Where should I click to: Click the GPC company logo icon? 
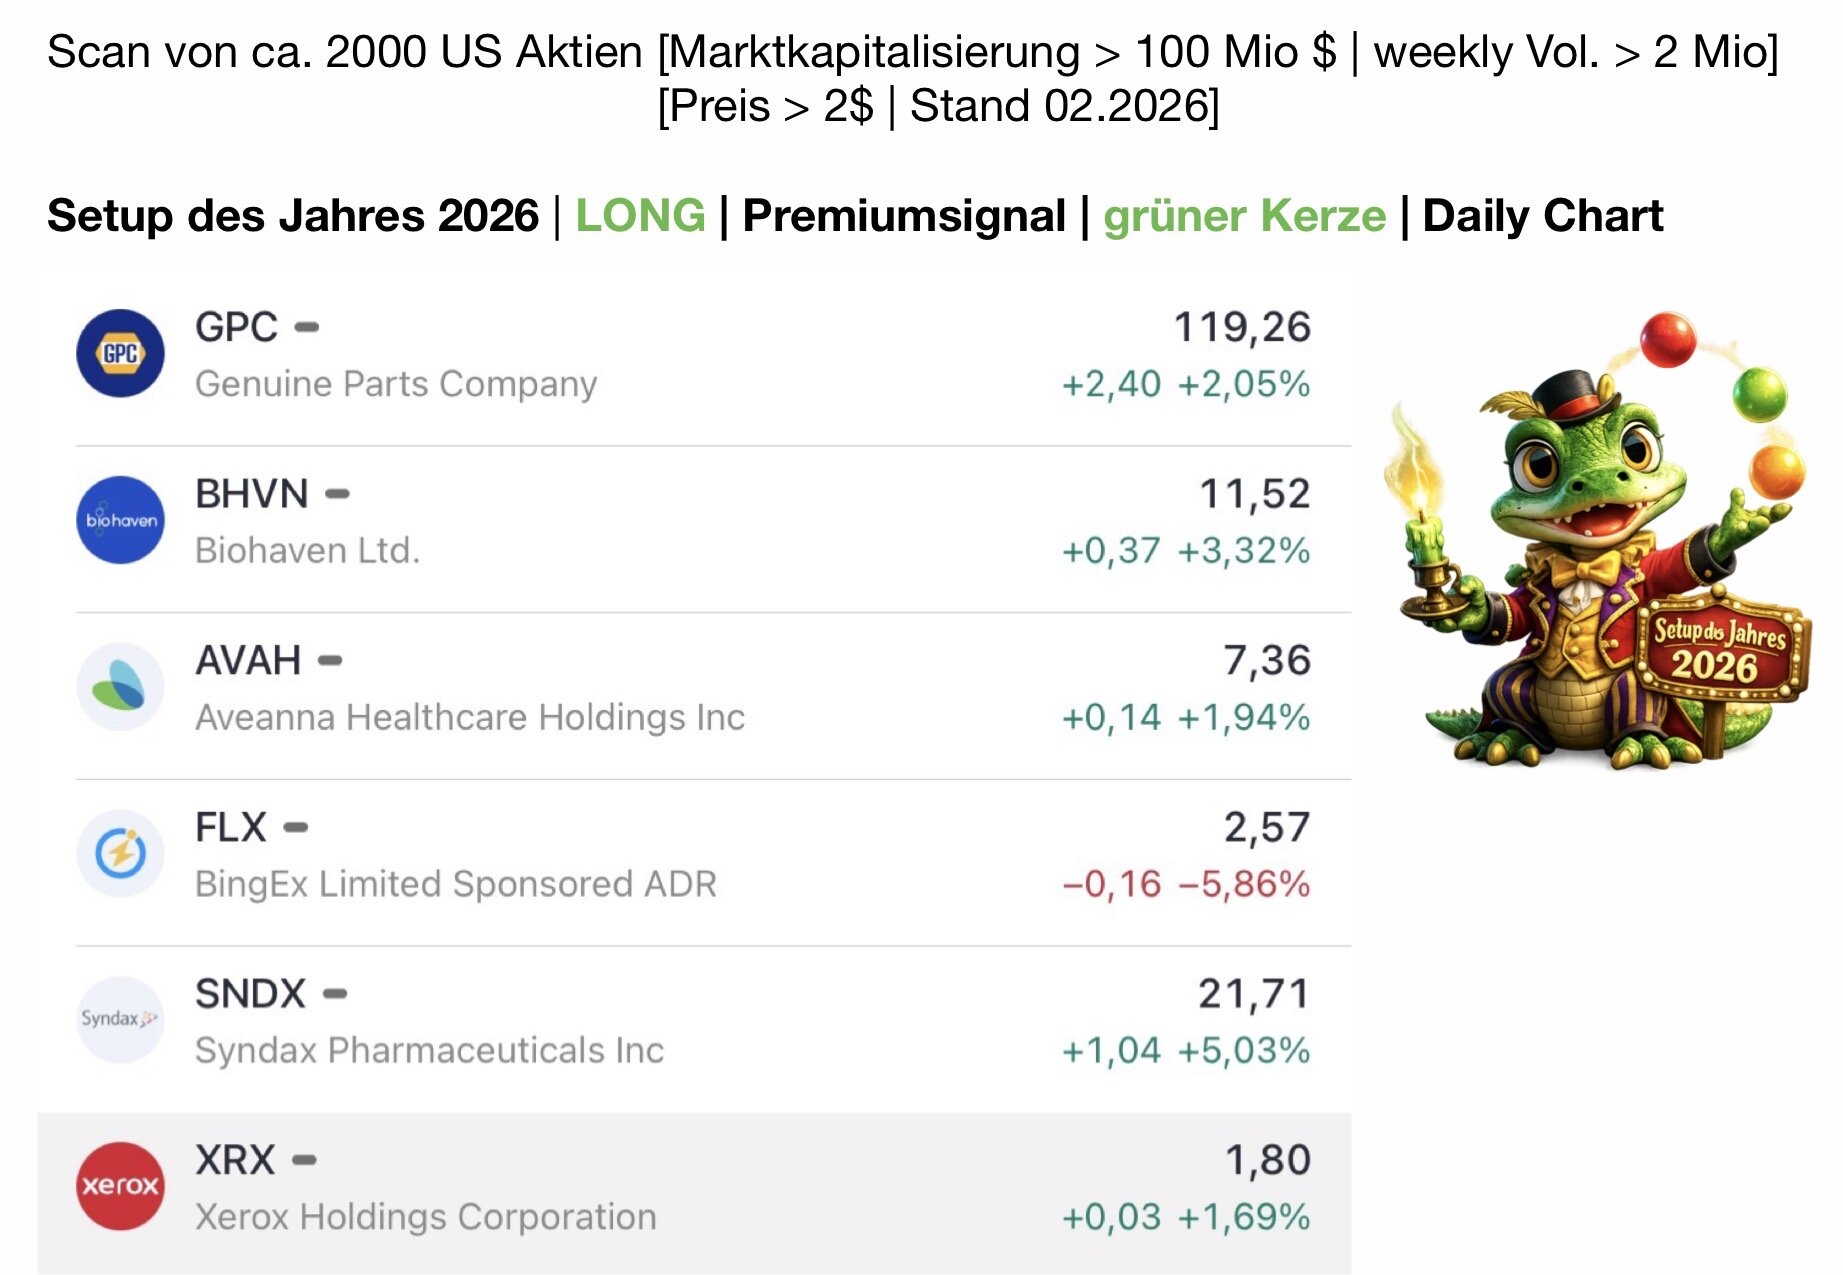tap(120, 353)
